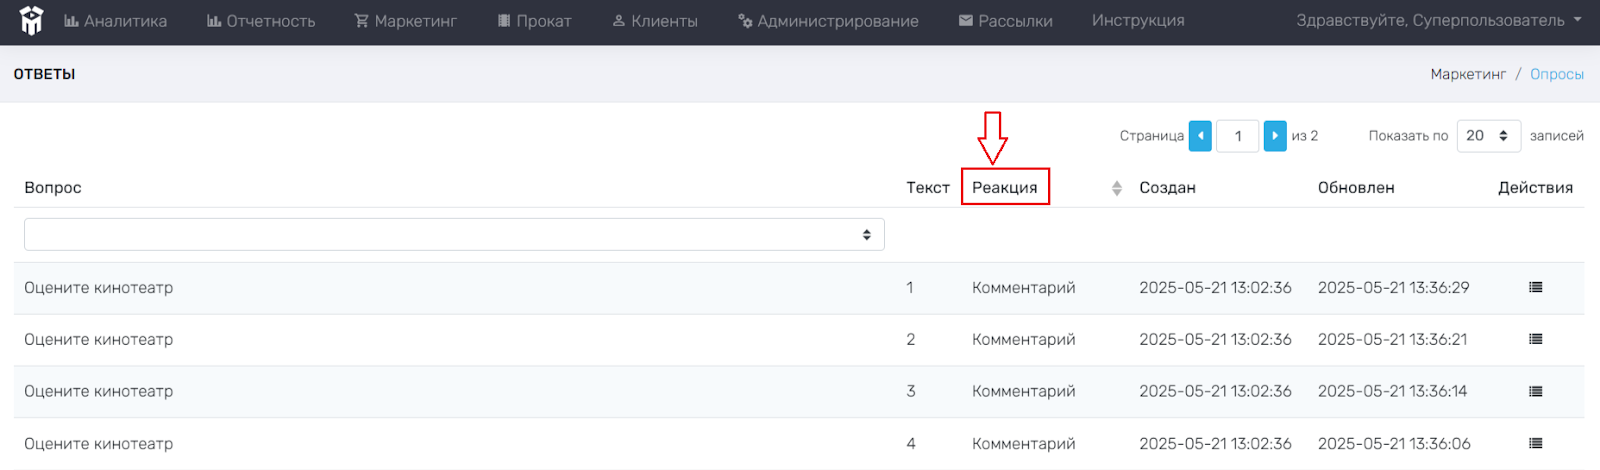This screenshot has height=470, width=1600.
Task: Go to previous page arrow button
Action: coord(1200,136)
